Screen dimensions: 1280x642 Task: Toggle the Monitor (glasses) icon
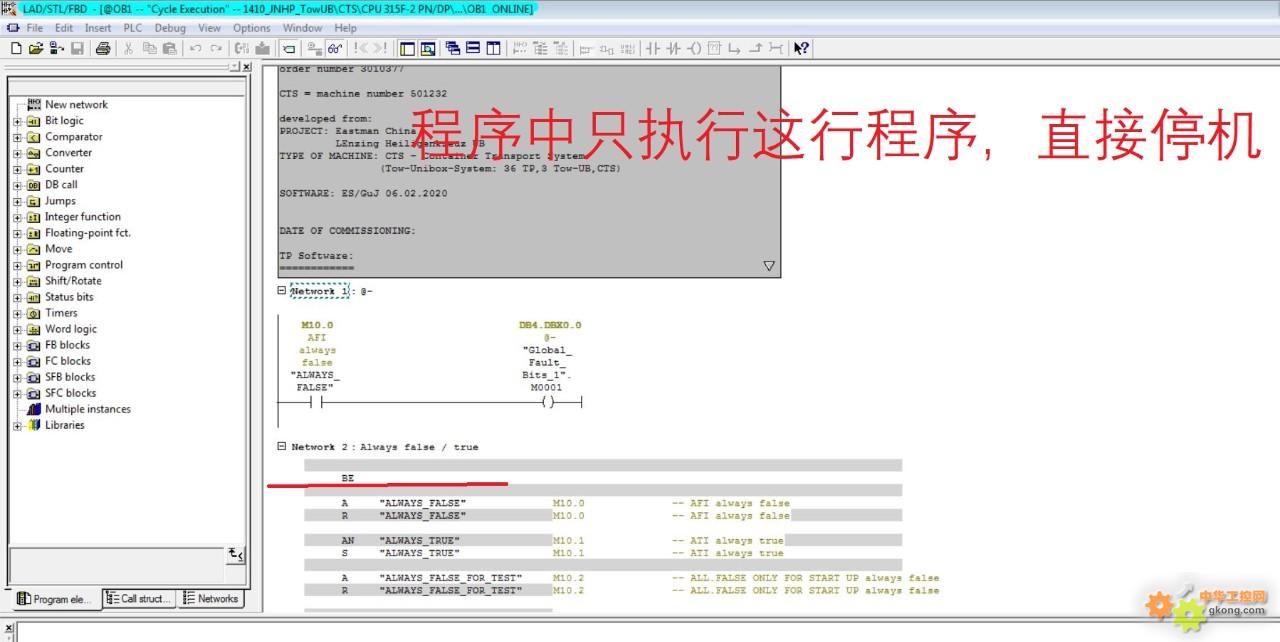click(335, 48)
